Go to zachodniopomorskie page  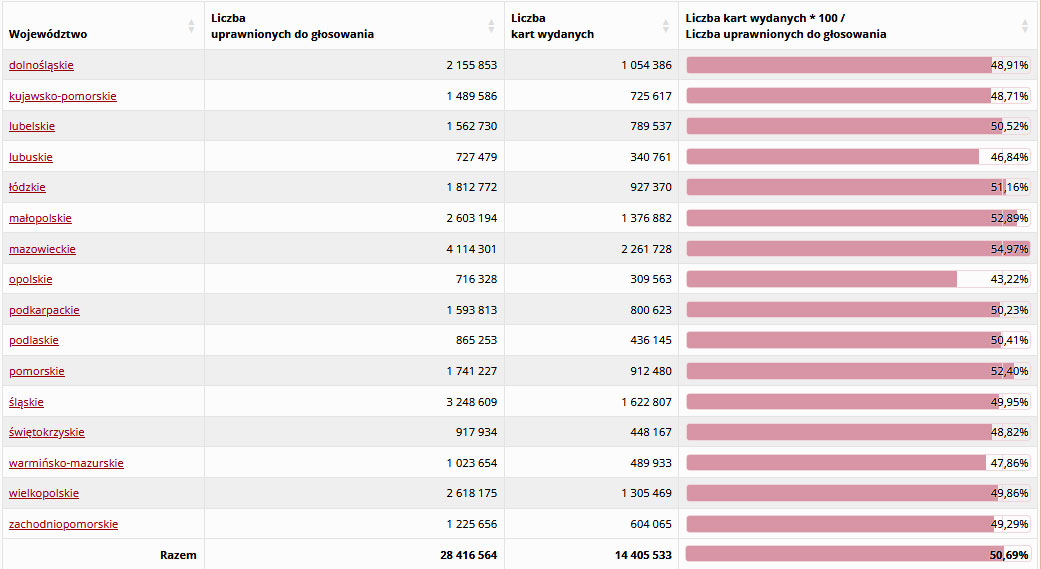click(63, 524)
